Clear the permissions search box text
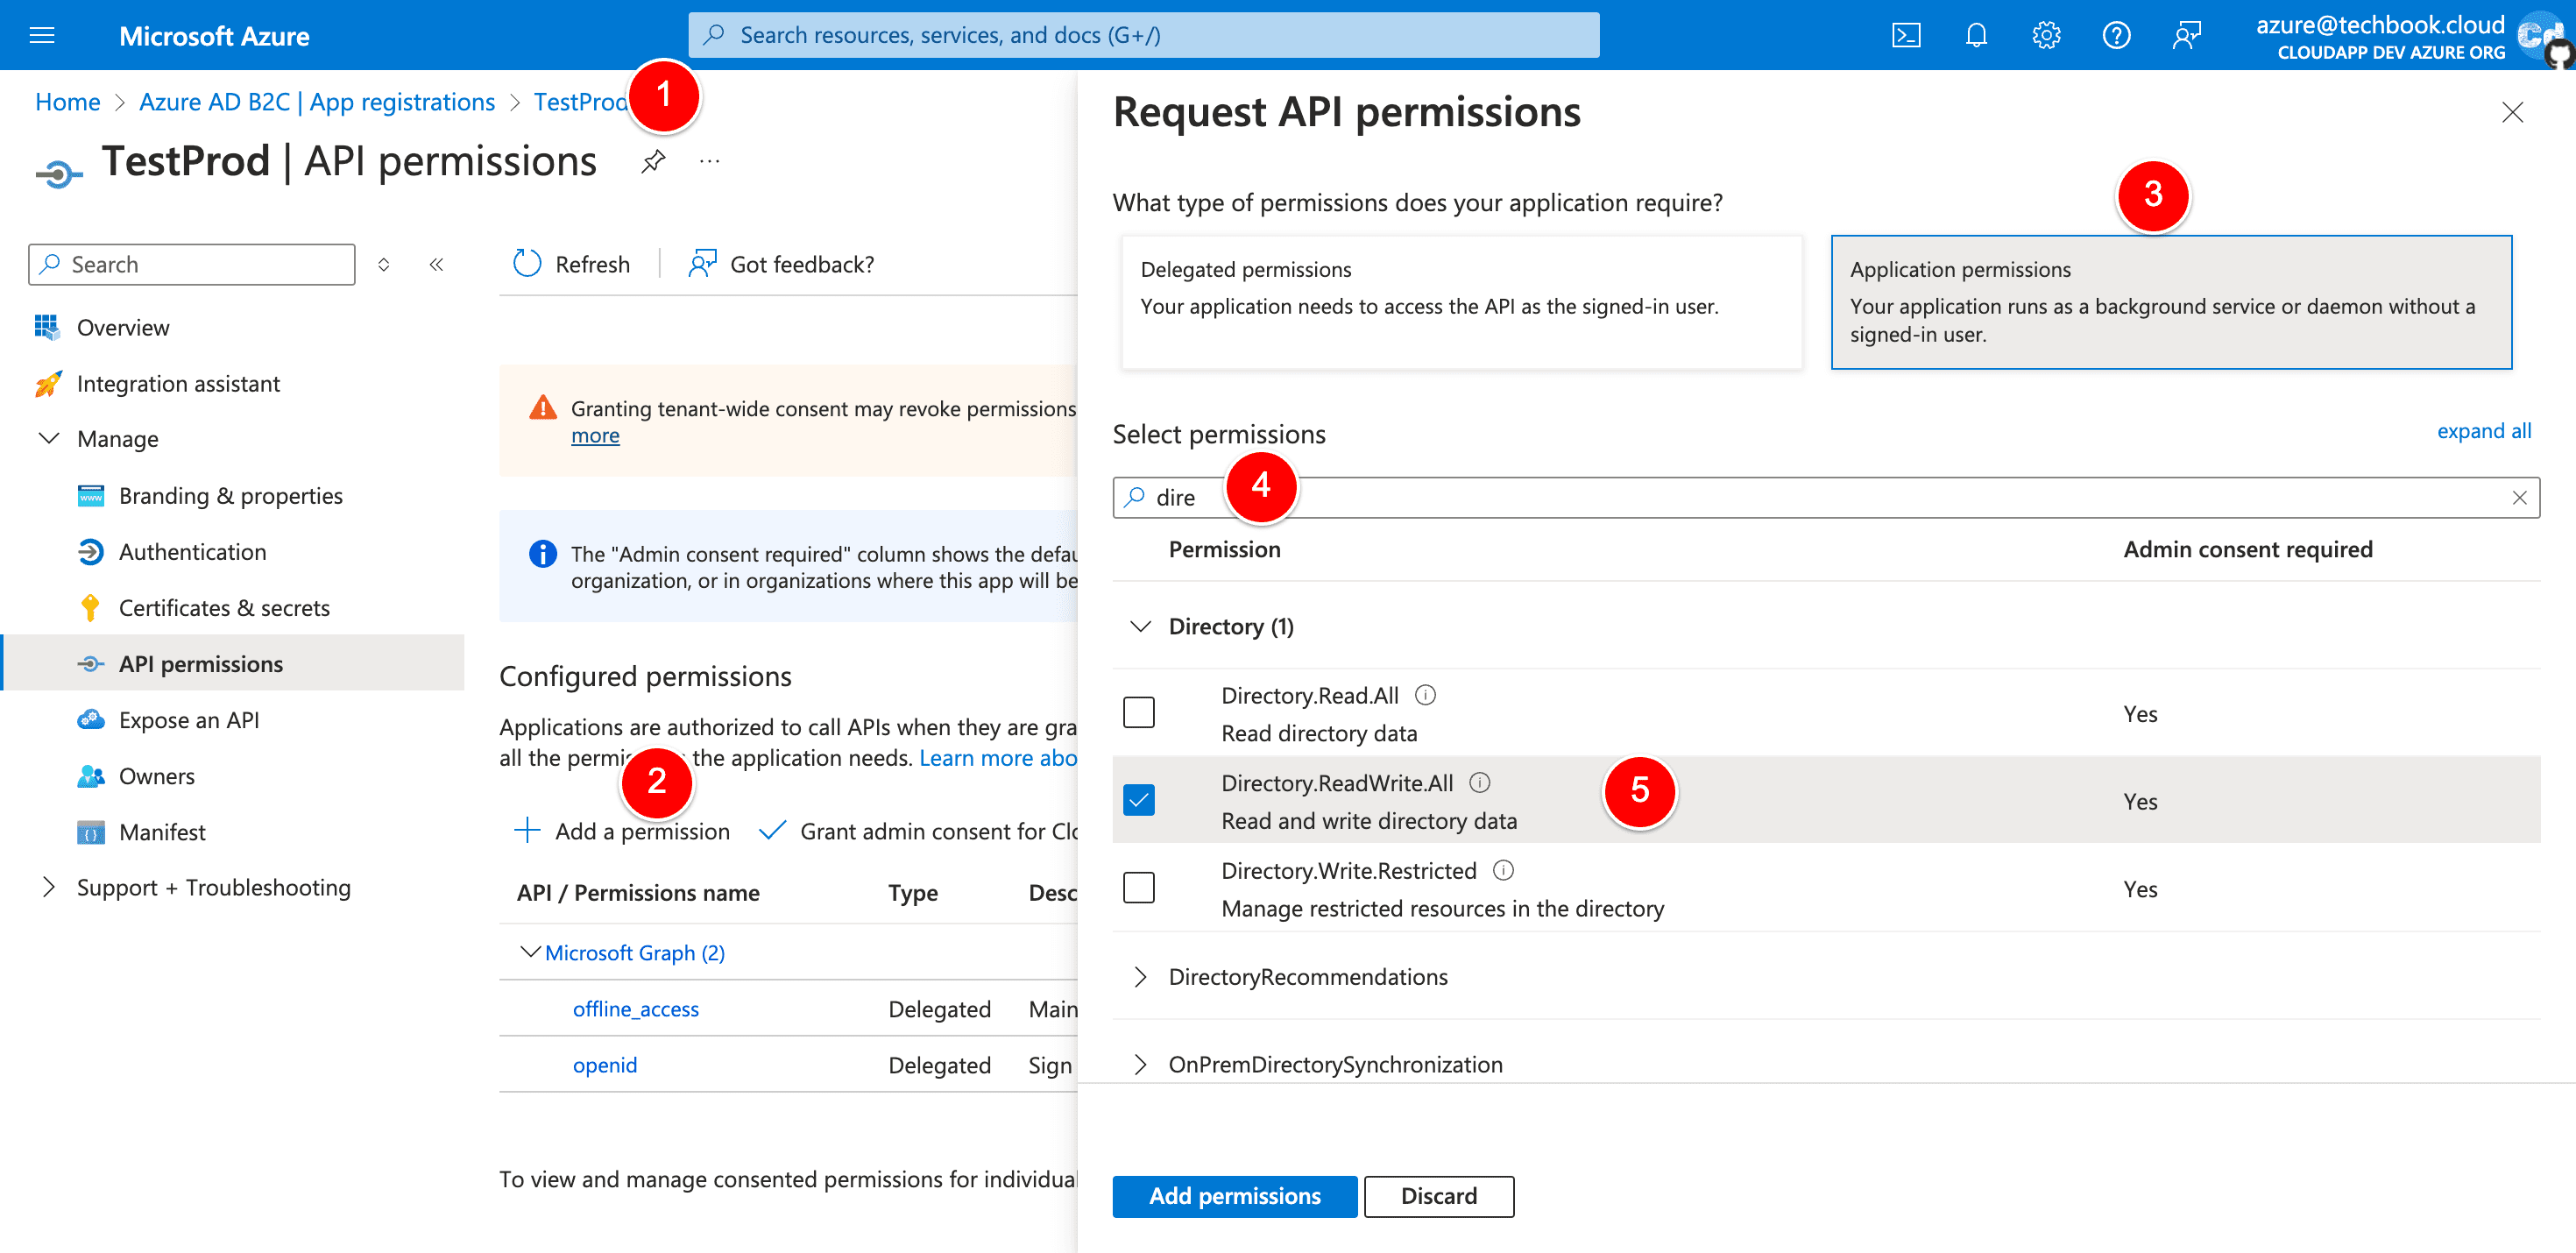The height and width of the screenshot is (1253, 2576). point(2519,497)
